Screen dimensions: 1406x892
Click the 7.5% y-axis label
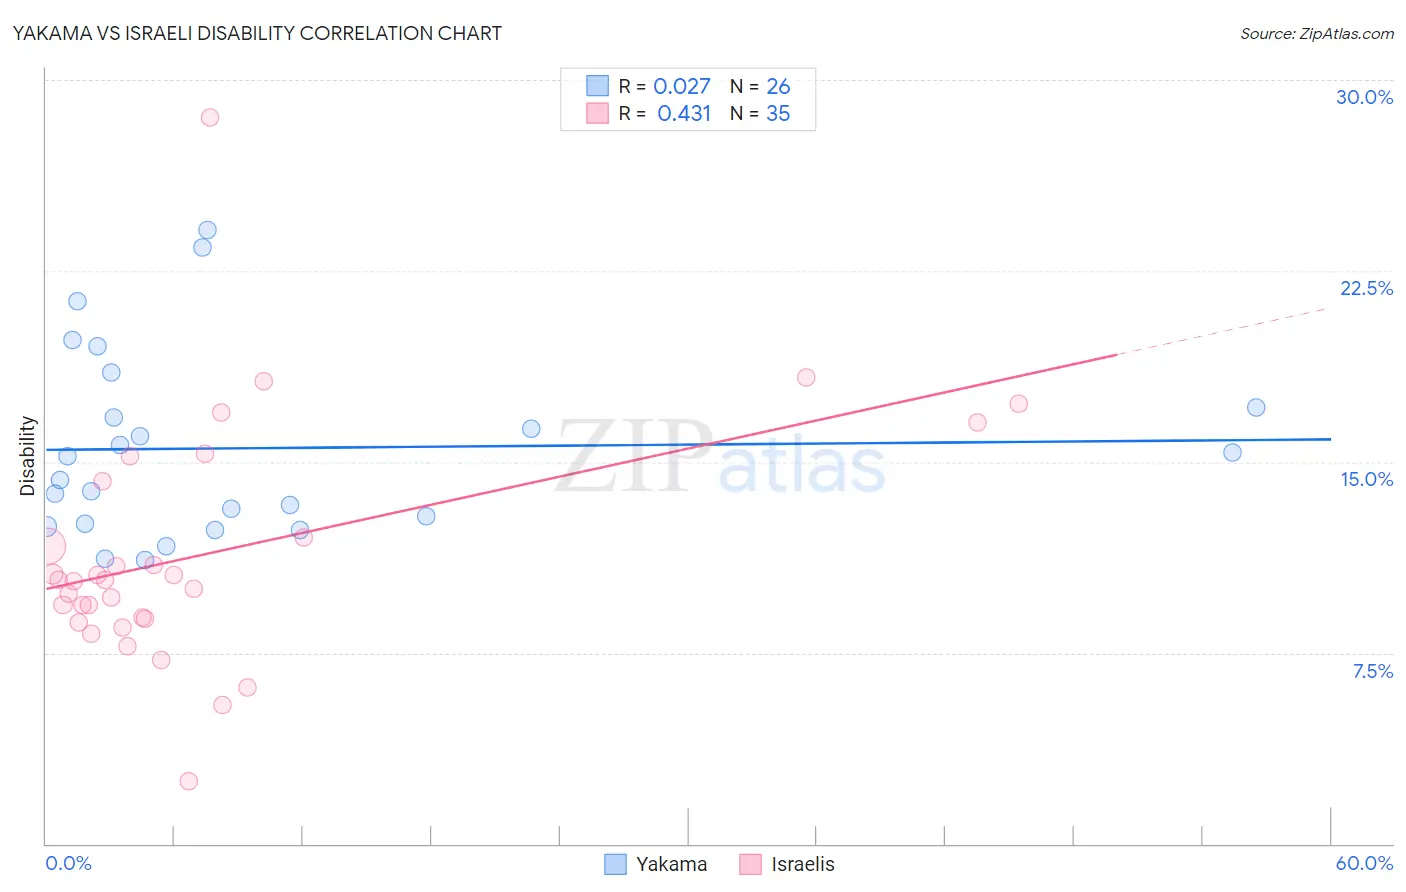click(1372, 671)
